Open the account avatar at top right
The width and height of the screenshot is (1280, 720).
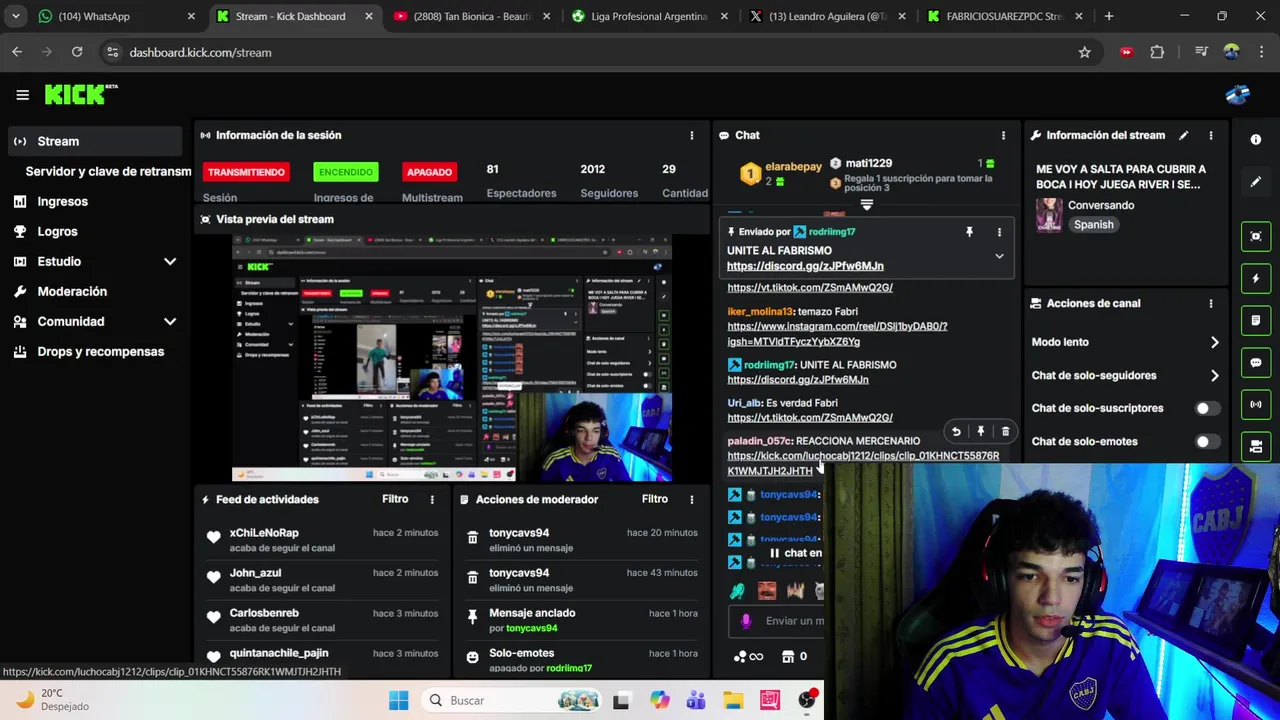(1237, 95)
